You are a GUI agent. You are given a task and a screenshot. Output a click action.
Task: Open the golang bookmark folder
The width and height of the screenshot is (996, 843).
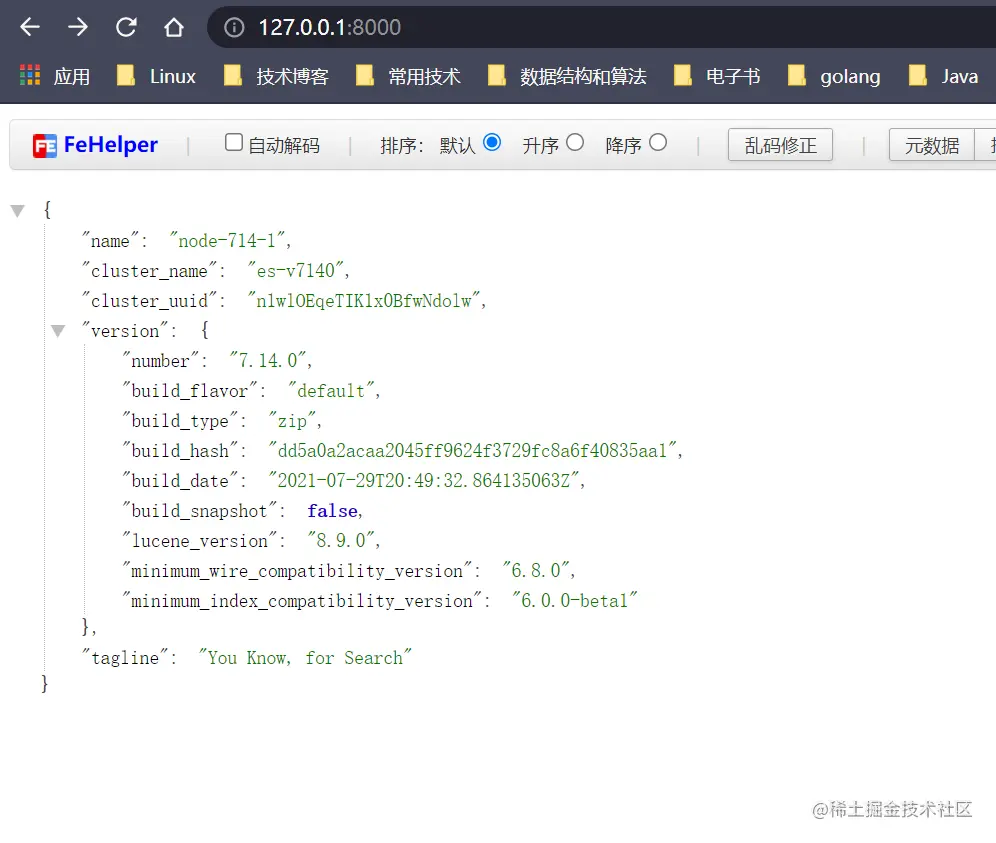(x=834, y=76)
